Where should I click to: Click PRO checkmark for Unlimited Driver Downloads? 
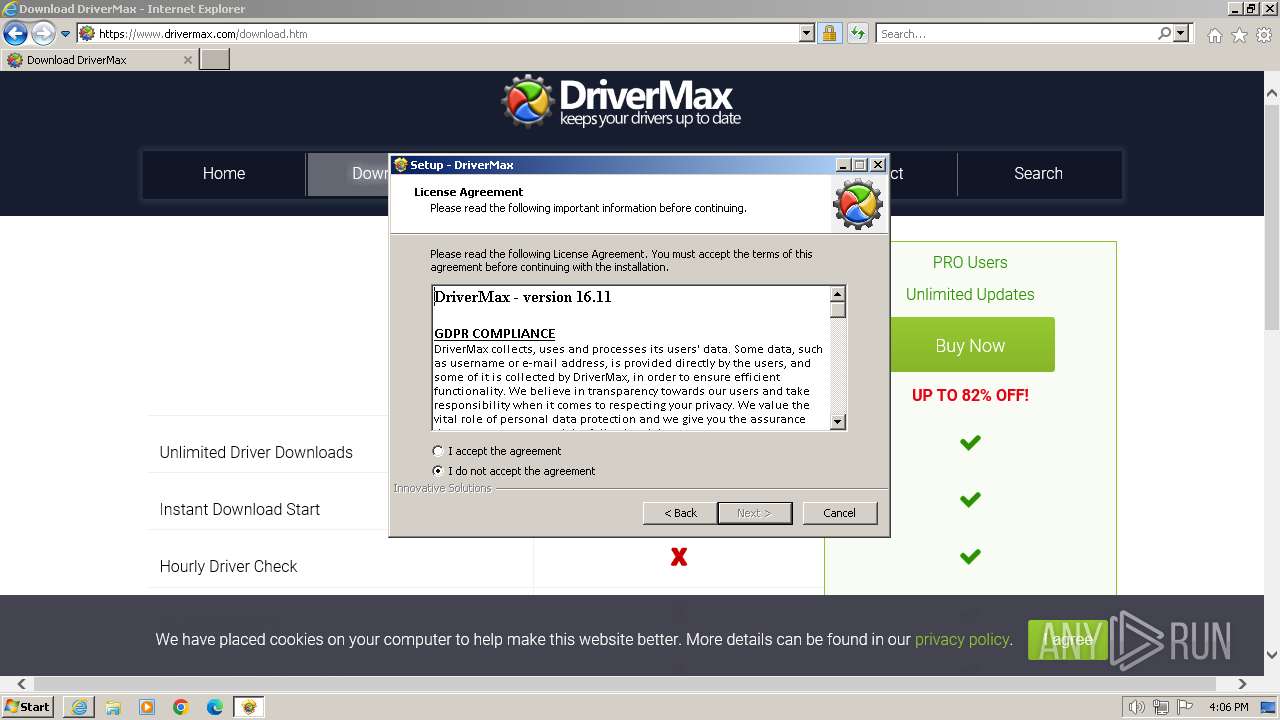(x=970, y=442)
